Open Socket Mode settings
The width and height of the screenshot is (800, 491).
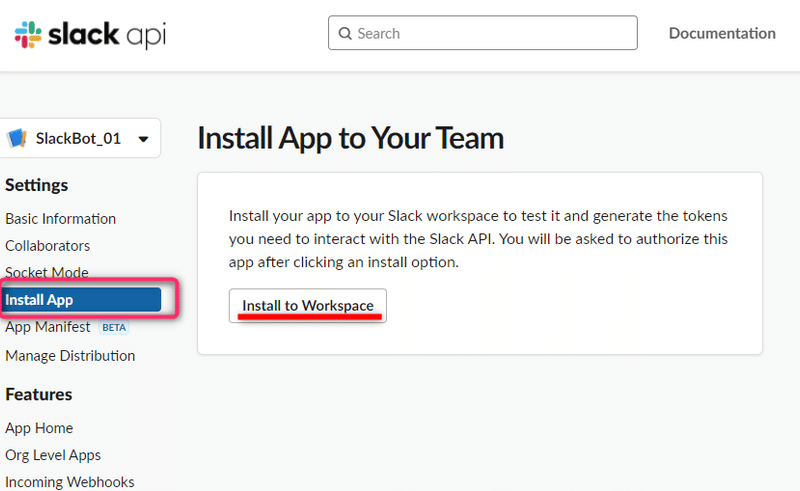click(47, 273)
